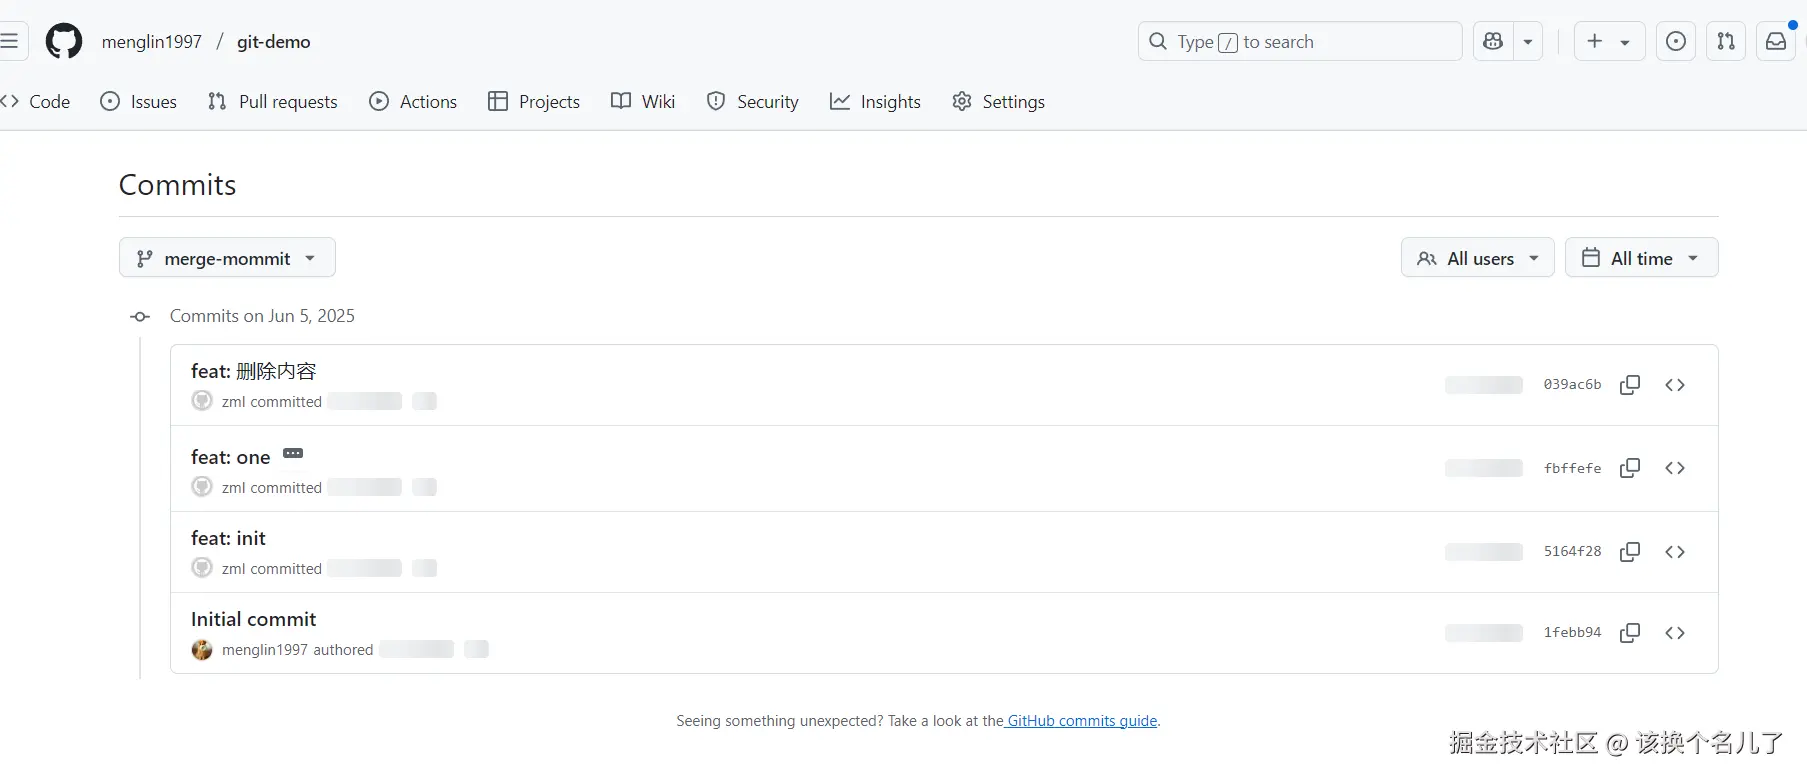Go to the git-demo repository link

(x=274, y=42)
